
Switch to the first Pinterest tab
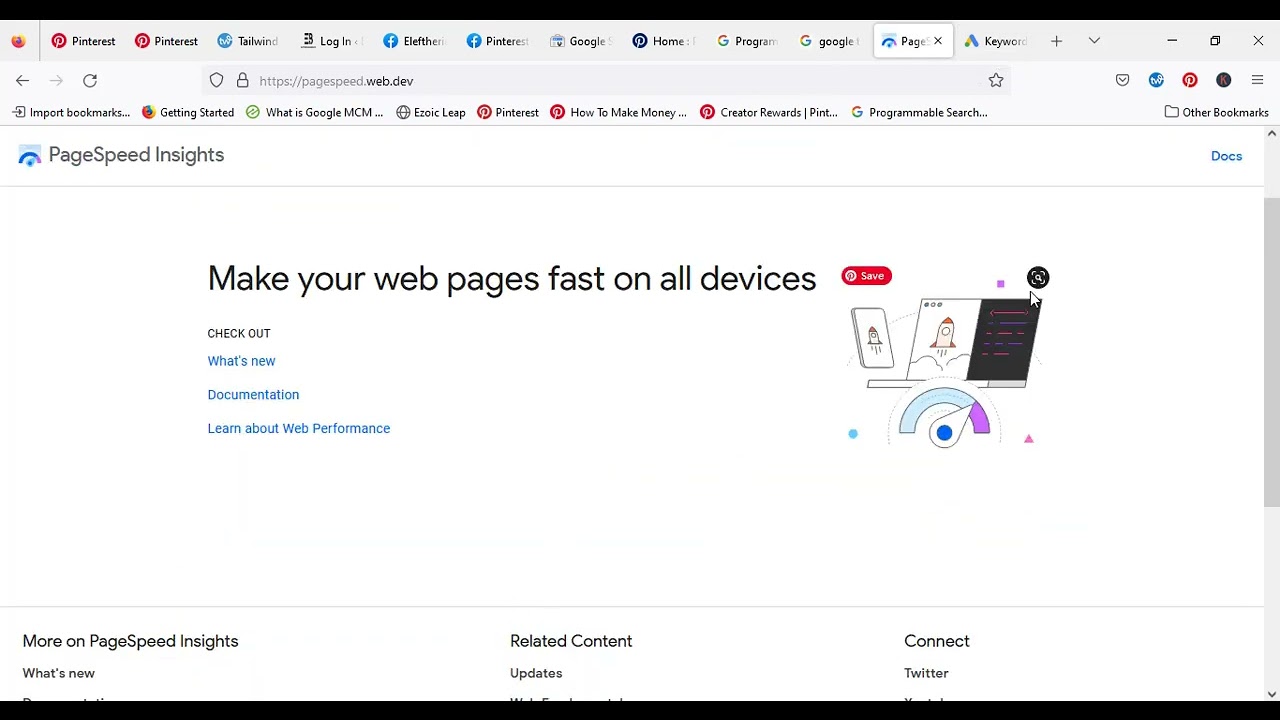(84, 41)
